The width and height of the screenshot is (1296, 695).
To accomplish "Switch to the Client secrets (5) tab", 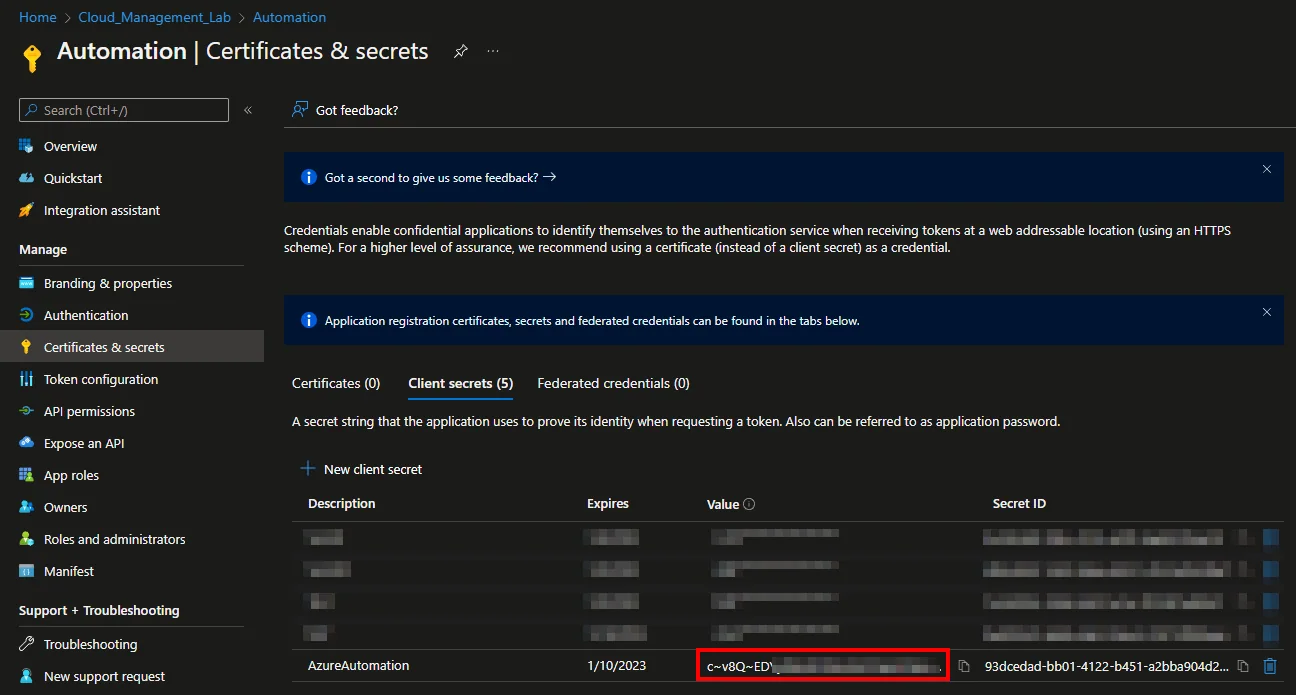I will coord(461,383).
